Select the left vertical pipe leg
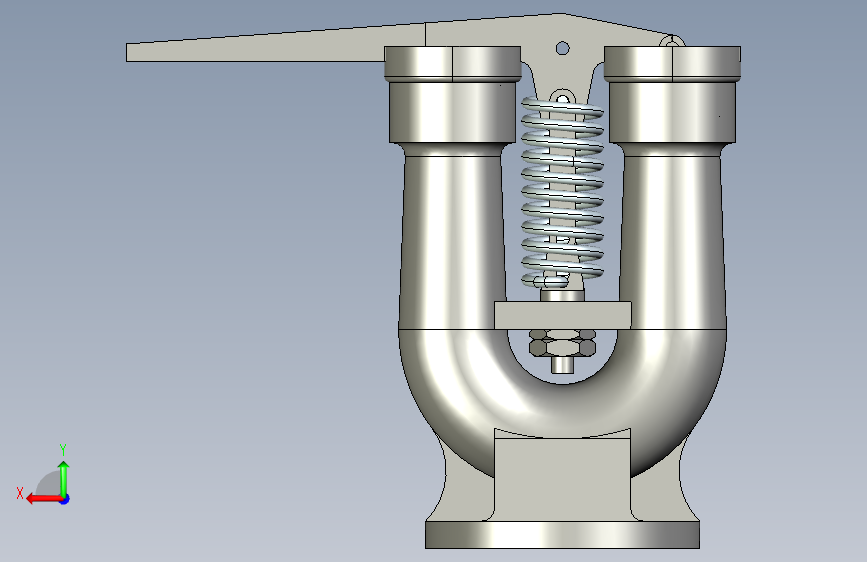Image resolution: width=867 pixels, height=562 pixels. (452, 241)
